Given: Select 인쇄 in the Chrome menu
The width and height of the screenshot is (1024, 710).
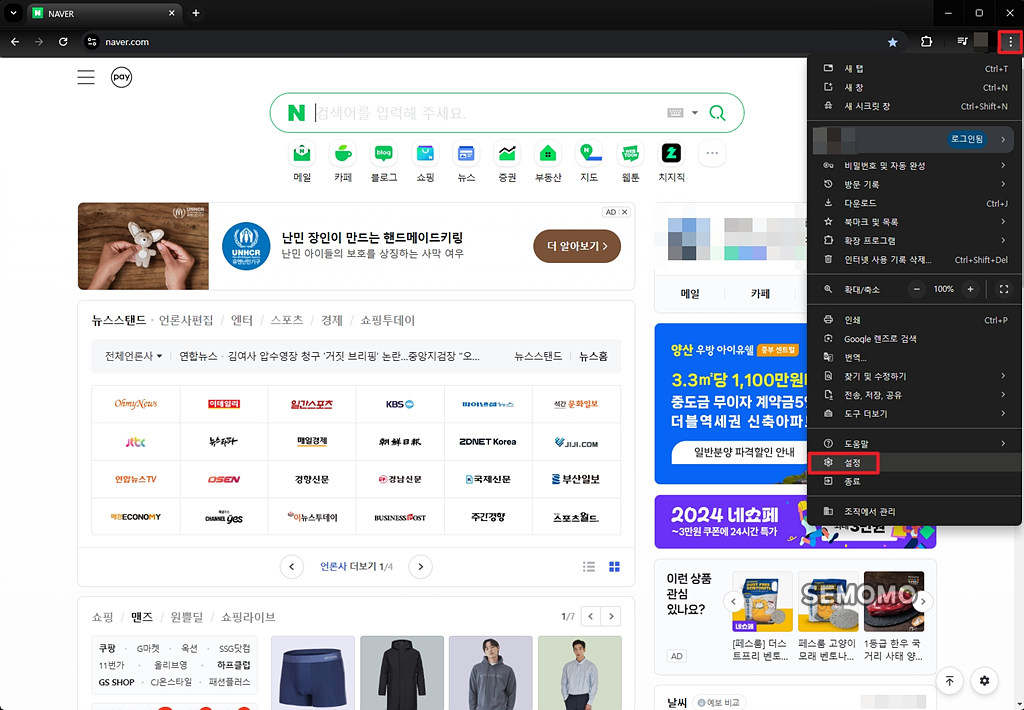Looking at the screenshot, I should click(914, 320).
